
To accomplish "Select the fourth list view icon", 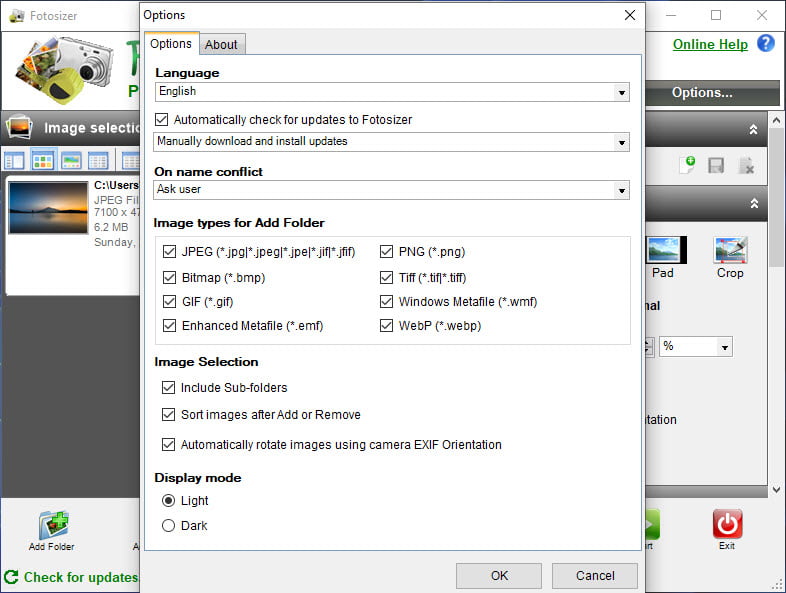I will pyautogui.click(x=98, y=161).
